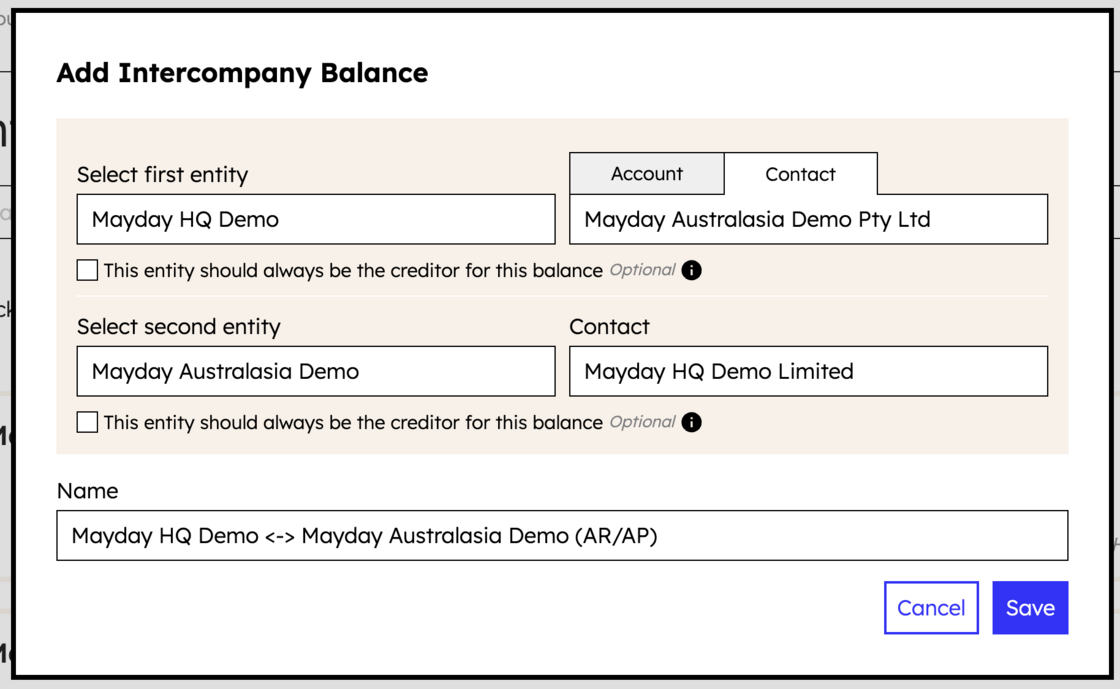Open contact field showing Mayday Australasia Demo Pty Ltd
1120x689 pixels.
point(809,219)
